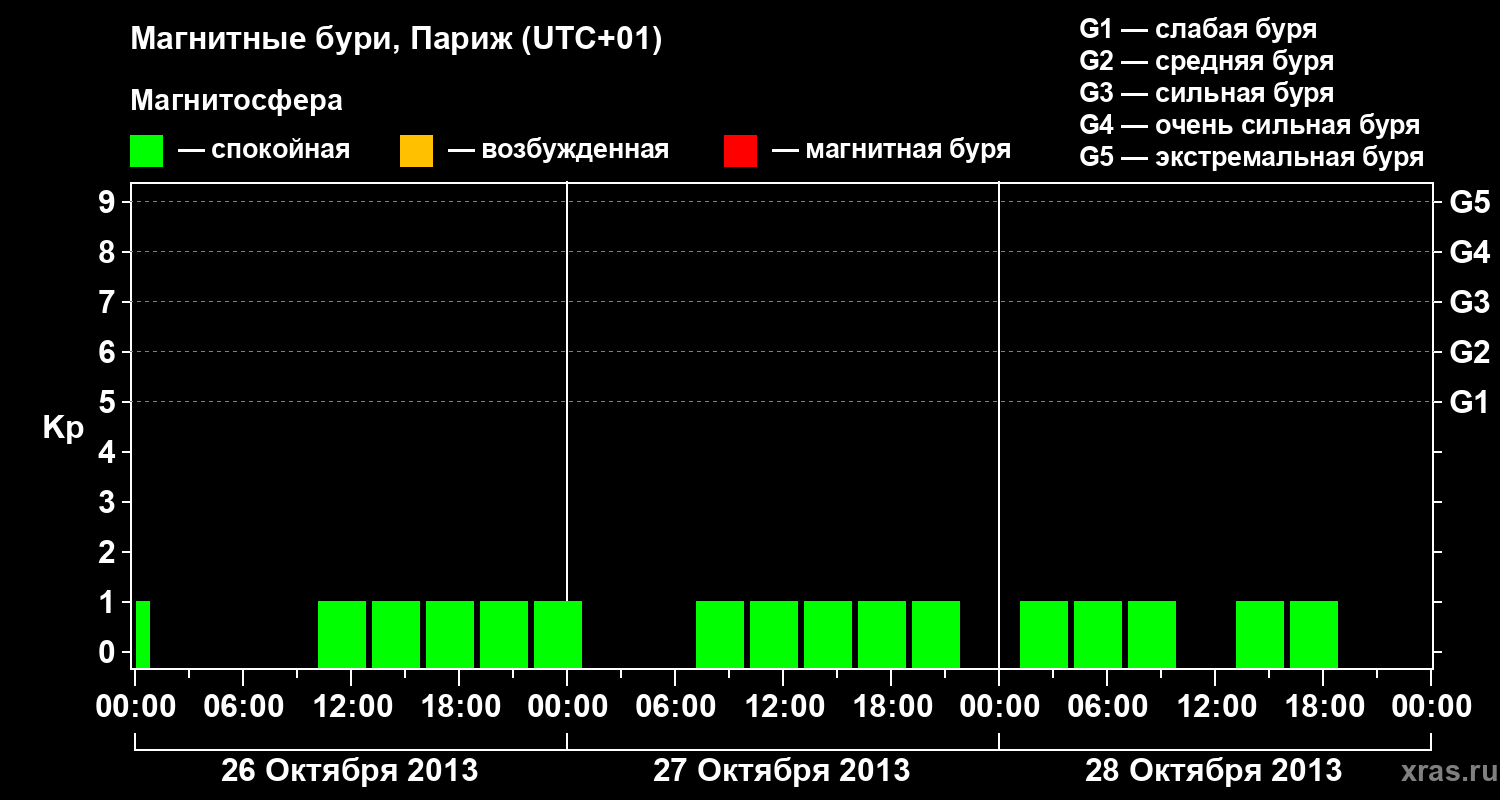This screenshot has height=800, width=1500.
Task: Click the 'G1' label on right axis
Action: click(x=1469, y=402)
